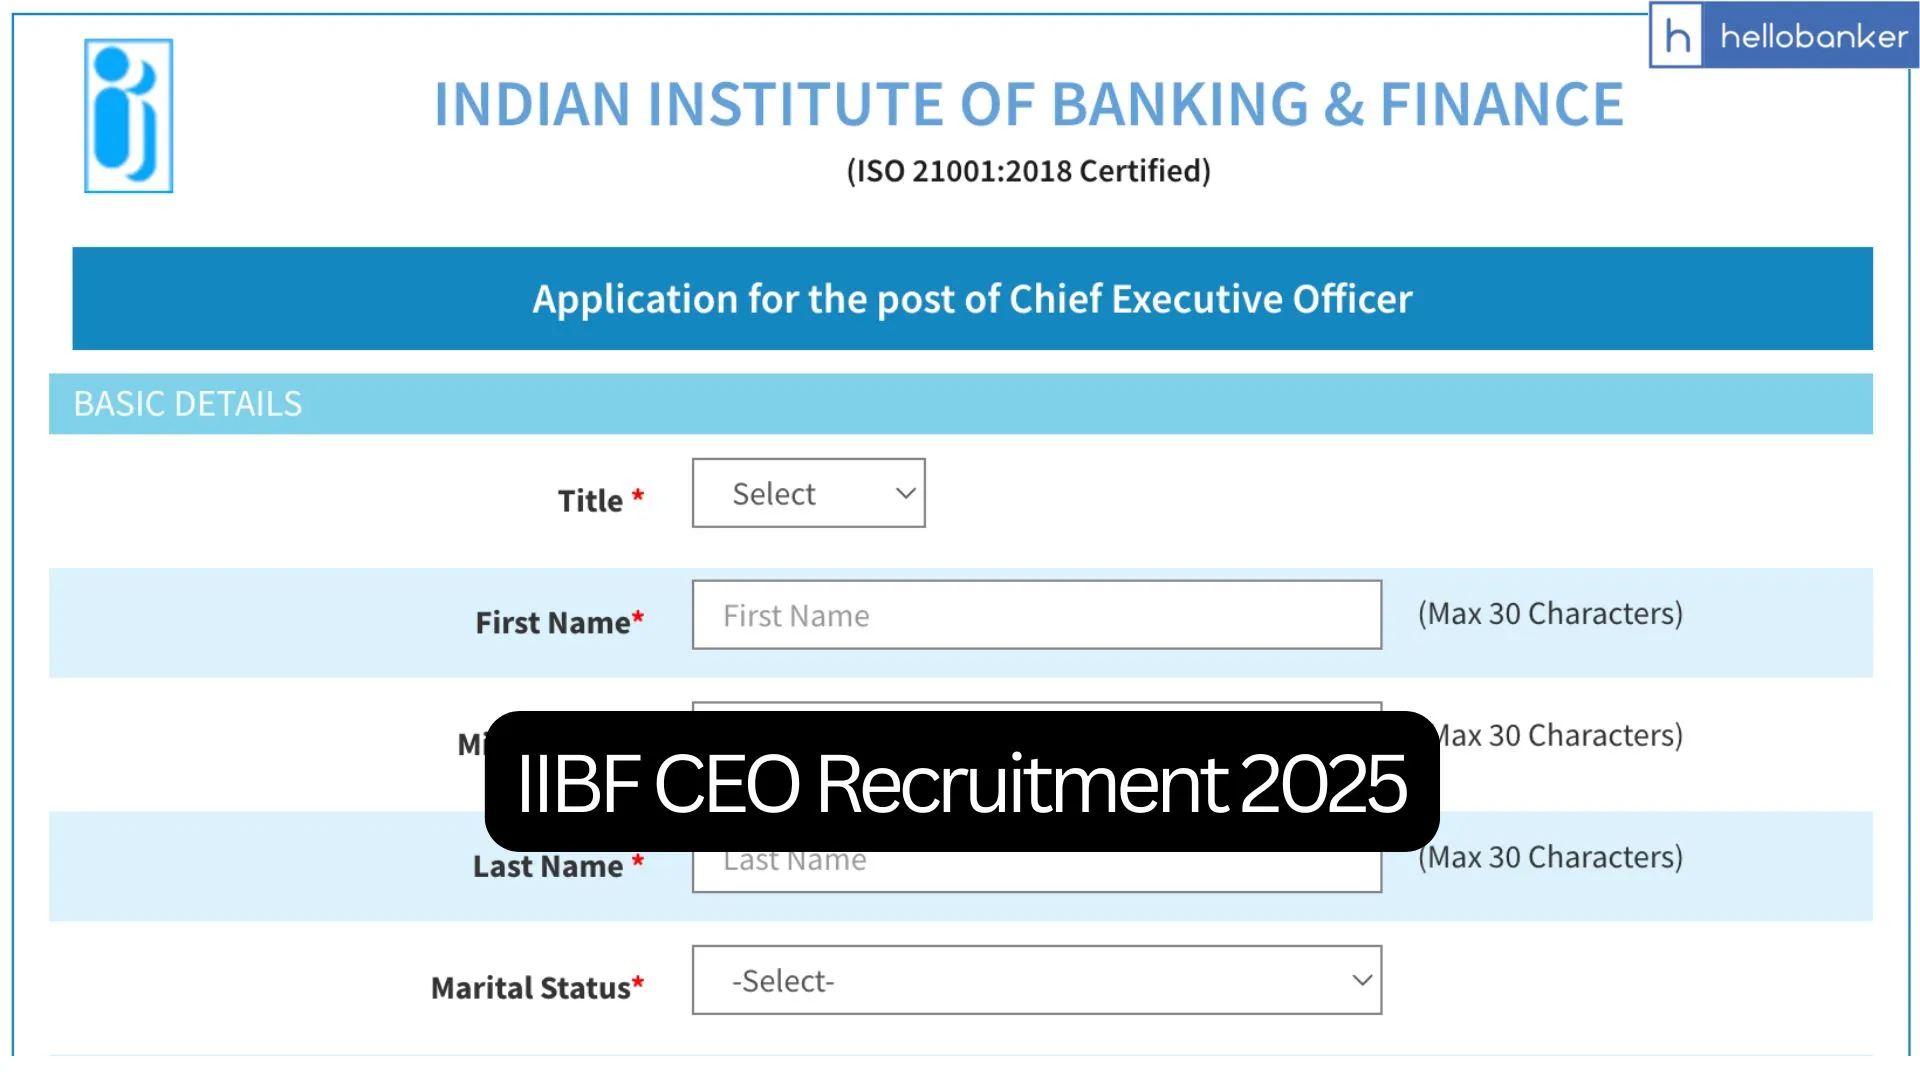Click the IIBF logo at top left
Viewport: 1920px width, 1080px height.
coord(127,114)
